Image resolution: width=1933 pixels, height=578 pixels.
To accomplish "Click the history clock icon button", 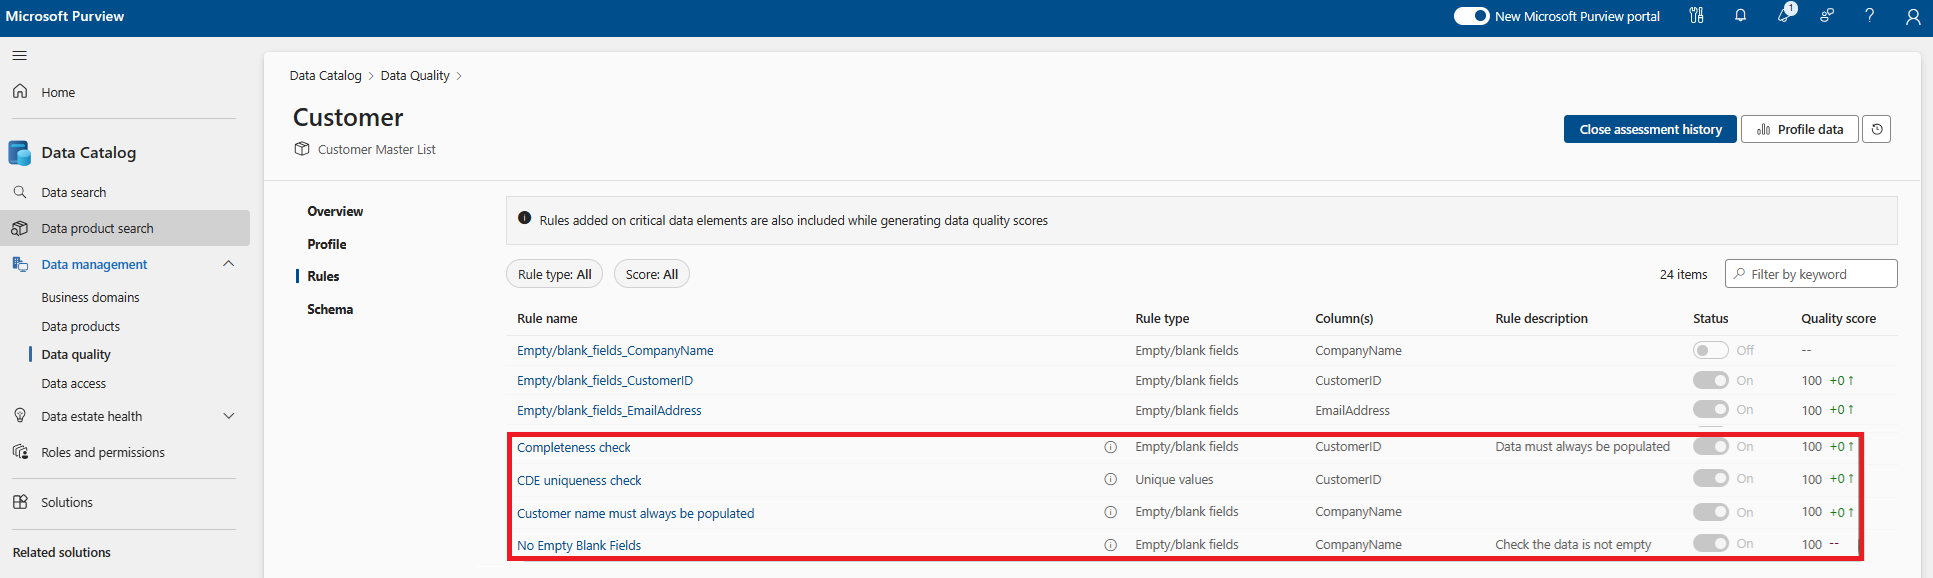I will (x=1877, y=129).
